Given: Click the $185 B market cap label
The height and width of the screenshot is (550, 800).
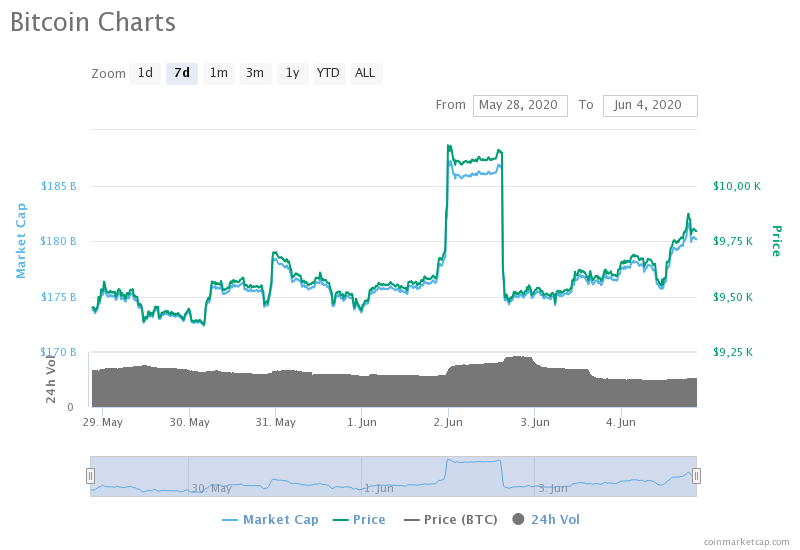Looking at the screenshot, I should [59, 186].
